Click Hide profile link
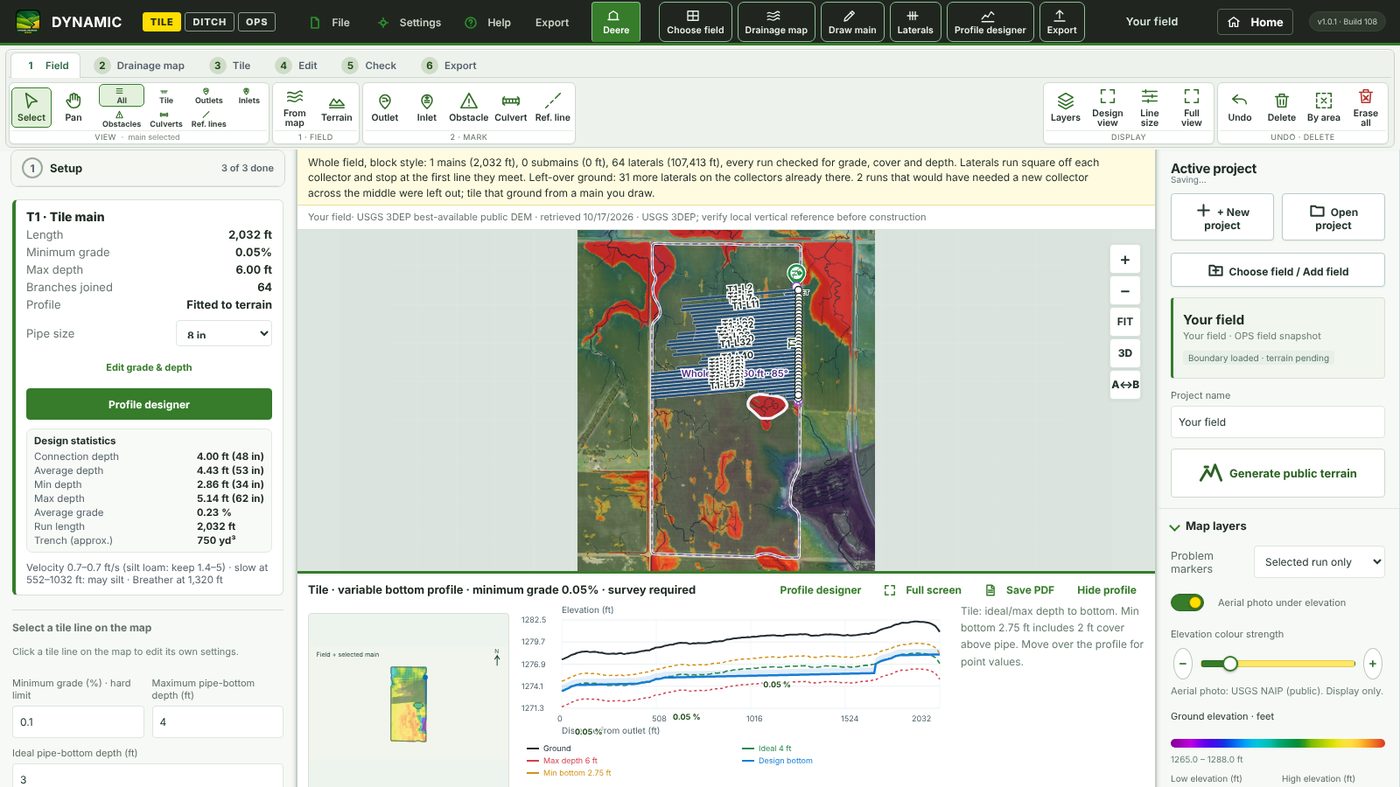 1106,590
